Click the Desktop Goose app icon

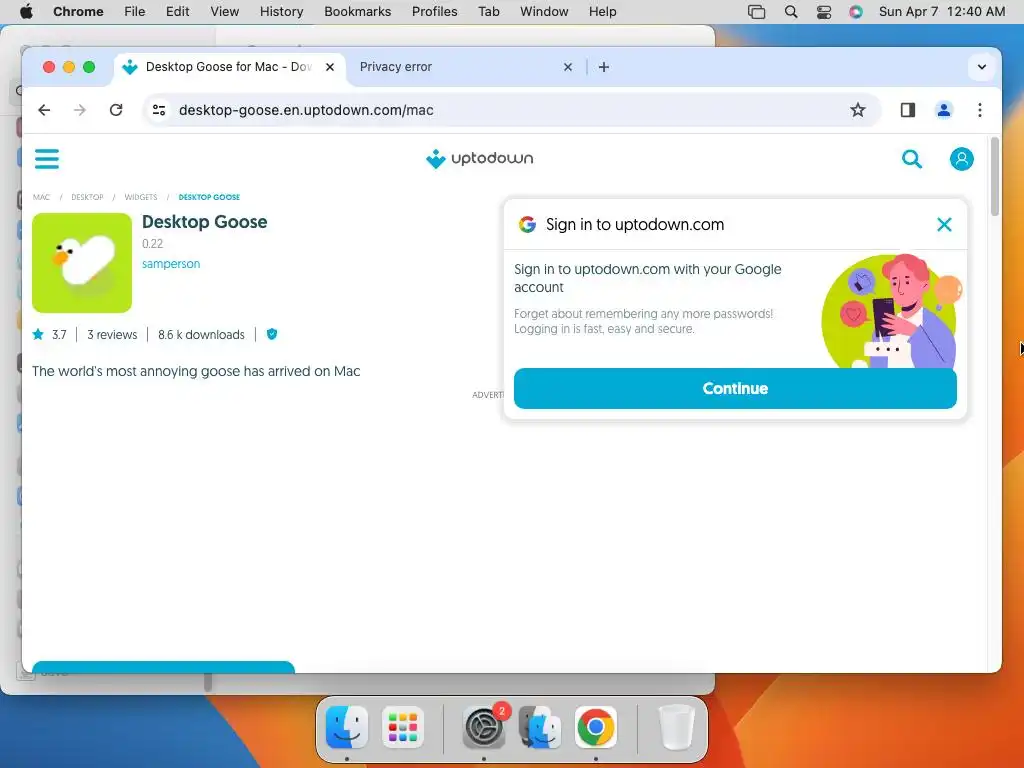[82, 263]
